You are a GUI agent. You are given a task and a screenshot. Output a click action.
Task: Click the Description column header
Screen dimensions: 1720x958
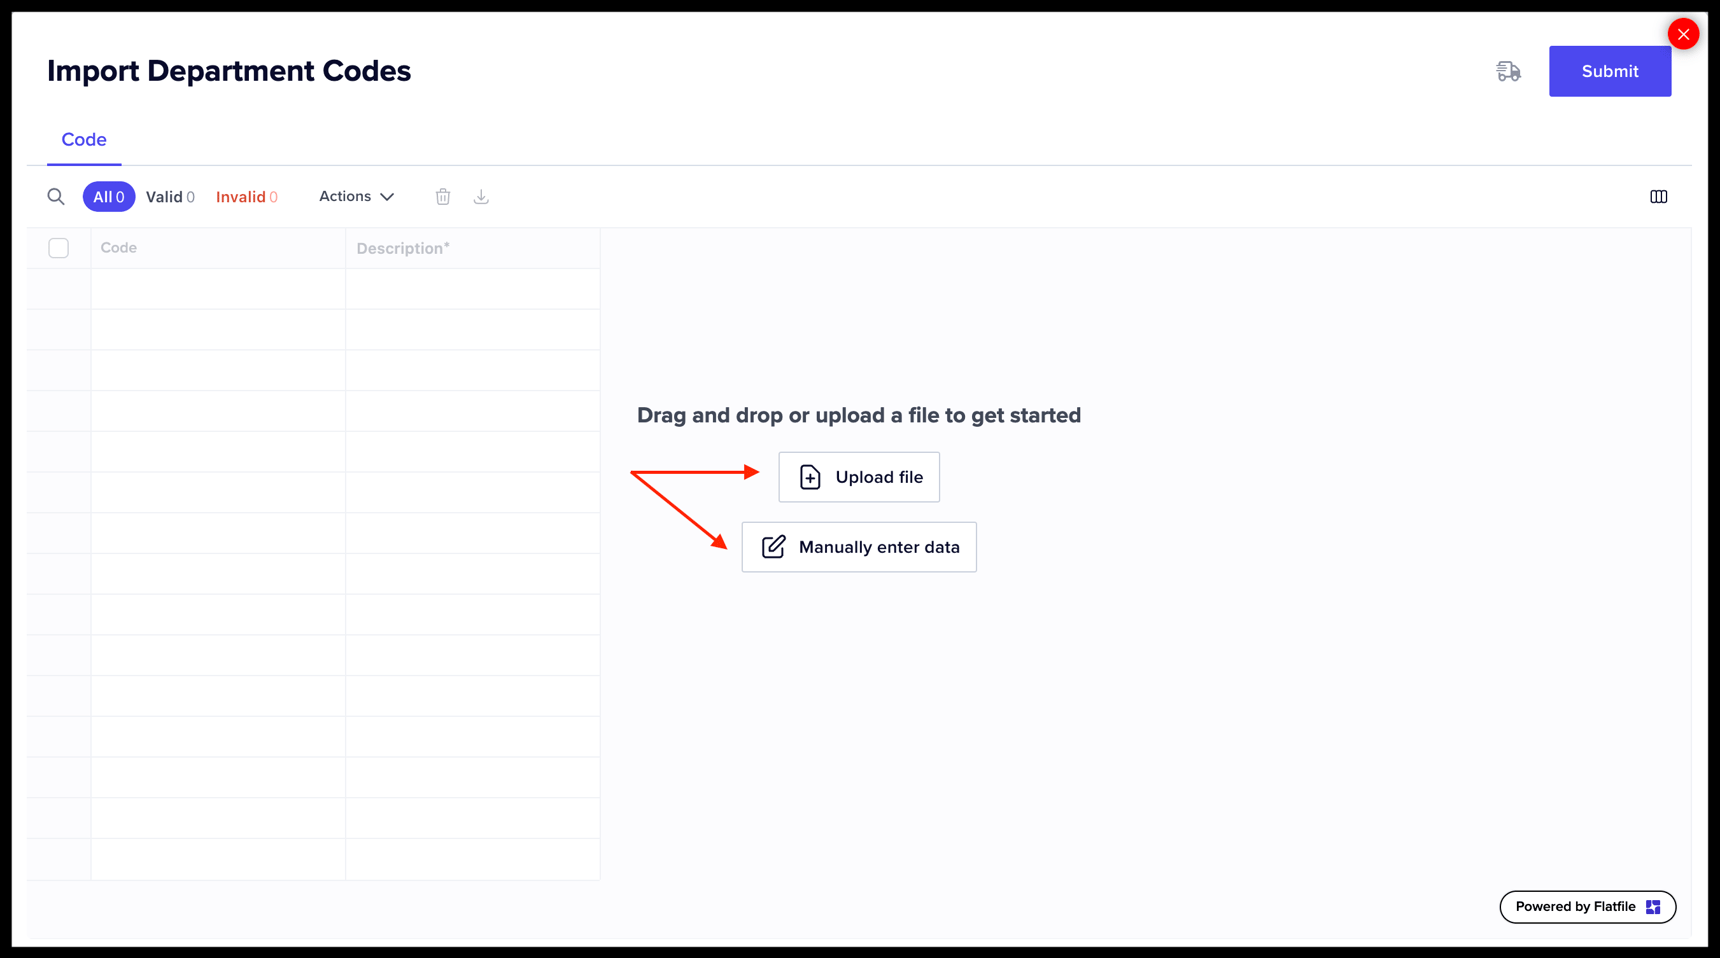403,247
